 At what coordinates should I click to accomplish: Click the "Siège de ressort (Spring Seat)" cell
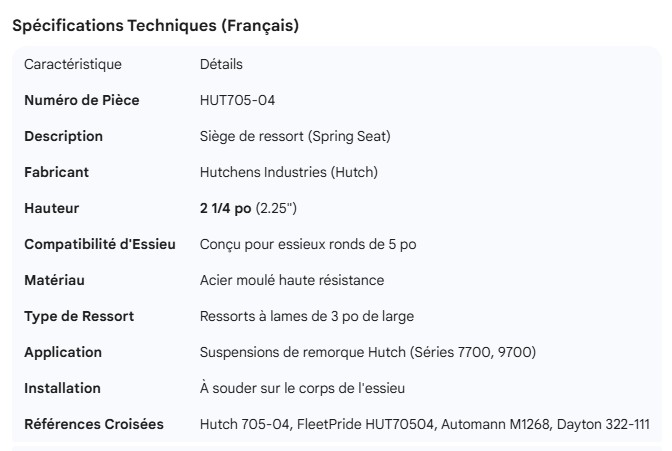click(296, 136)
